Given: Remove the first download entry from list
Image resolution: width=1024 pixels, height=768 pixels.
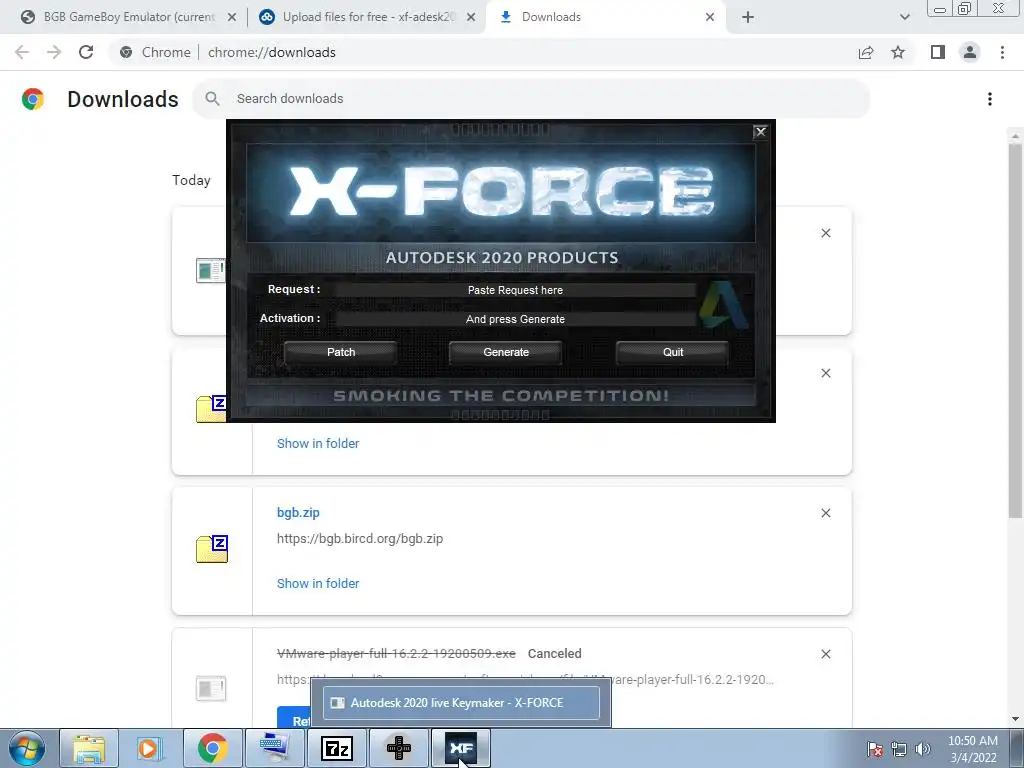Looking at the screenshot, I should pyautogui.click(x=825, y=233).
